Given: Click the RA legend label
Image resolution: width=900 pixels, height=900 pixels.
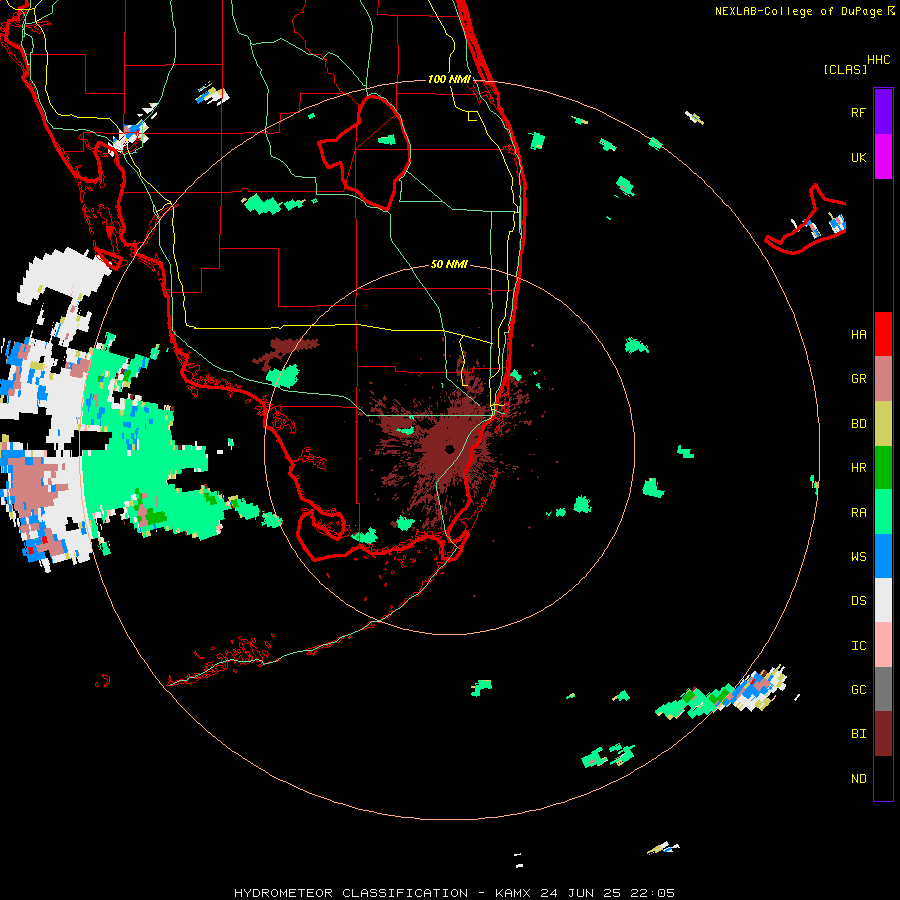Looking at the screenshot, I should 858,512.
